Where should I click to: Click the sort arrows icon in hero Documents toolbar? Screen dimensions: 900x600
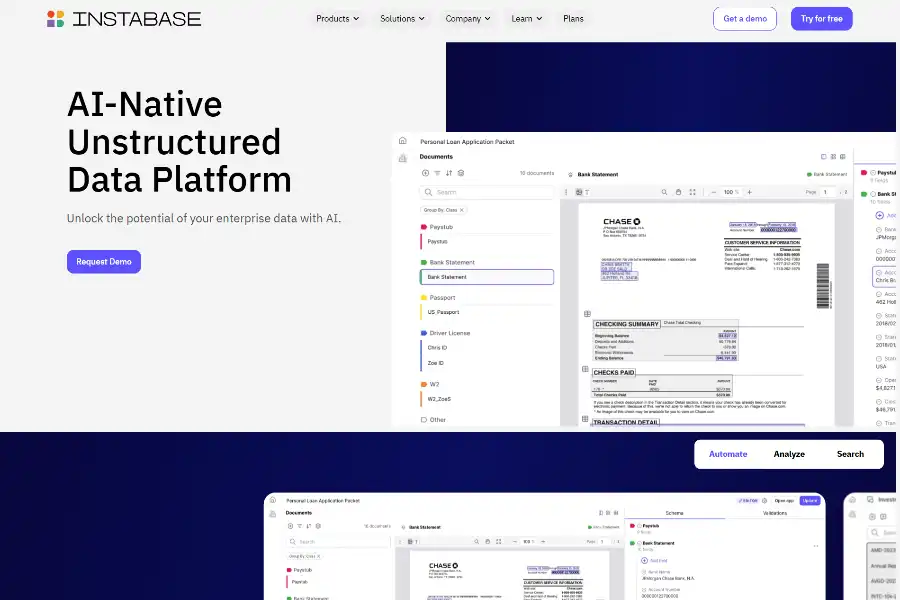pyautogui.click(x=449, y=173)
